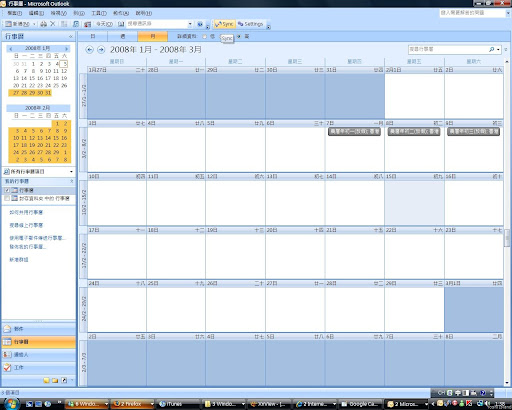Click the 新增群組 link
The width and height of the screenshot is (512, 410).
pyautogui.click(x=19, y=260)
